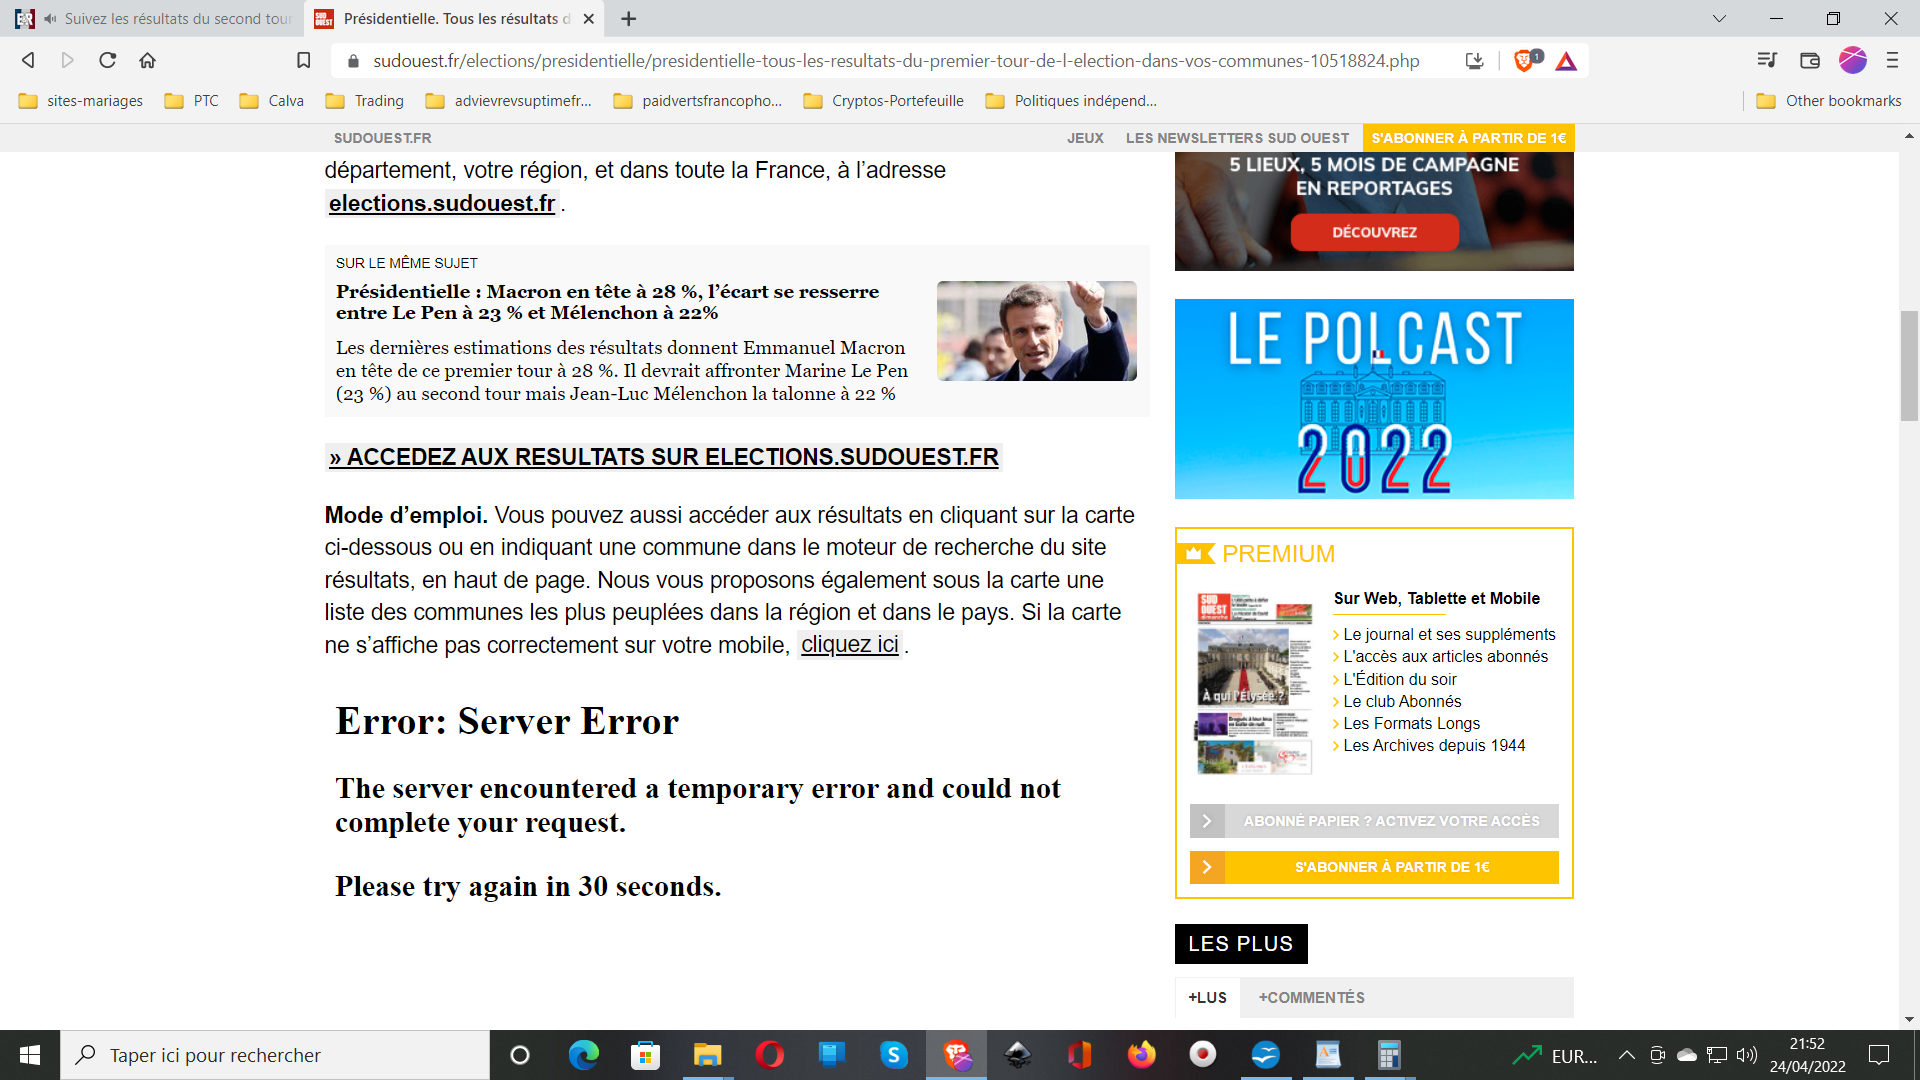Open LES NEWSLETTERS SUD OUEST link

coord(1237,138)
